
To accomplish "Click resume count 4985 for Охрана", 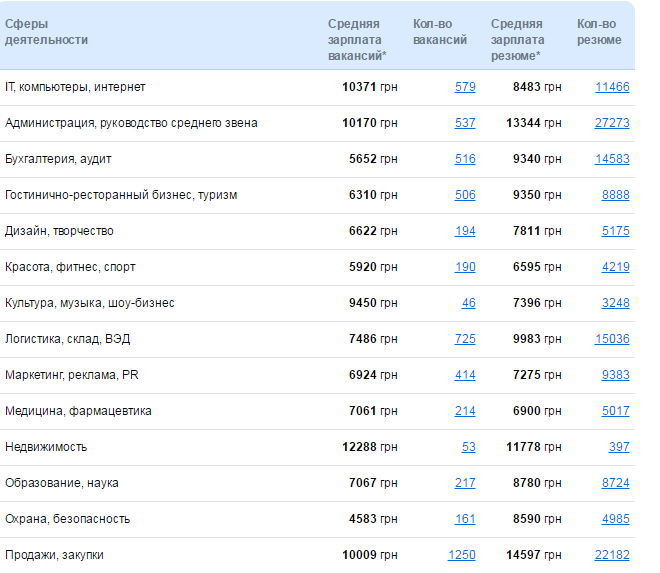I will pos(615,519).
